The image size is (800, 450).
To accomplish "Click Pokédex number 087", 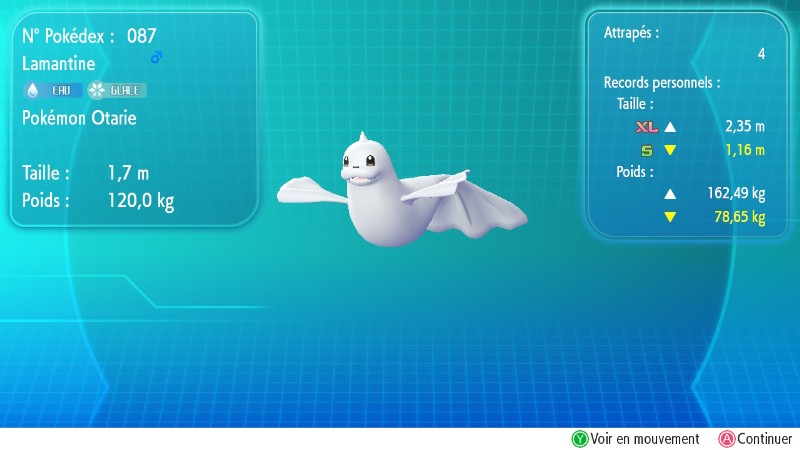I will point(141,37).
